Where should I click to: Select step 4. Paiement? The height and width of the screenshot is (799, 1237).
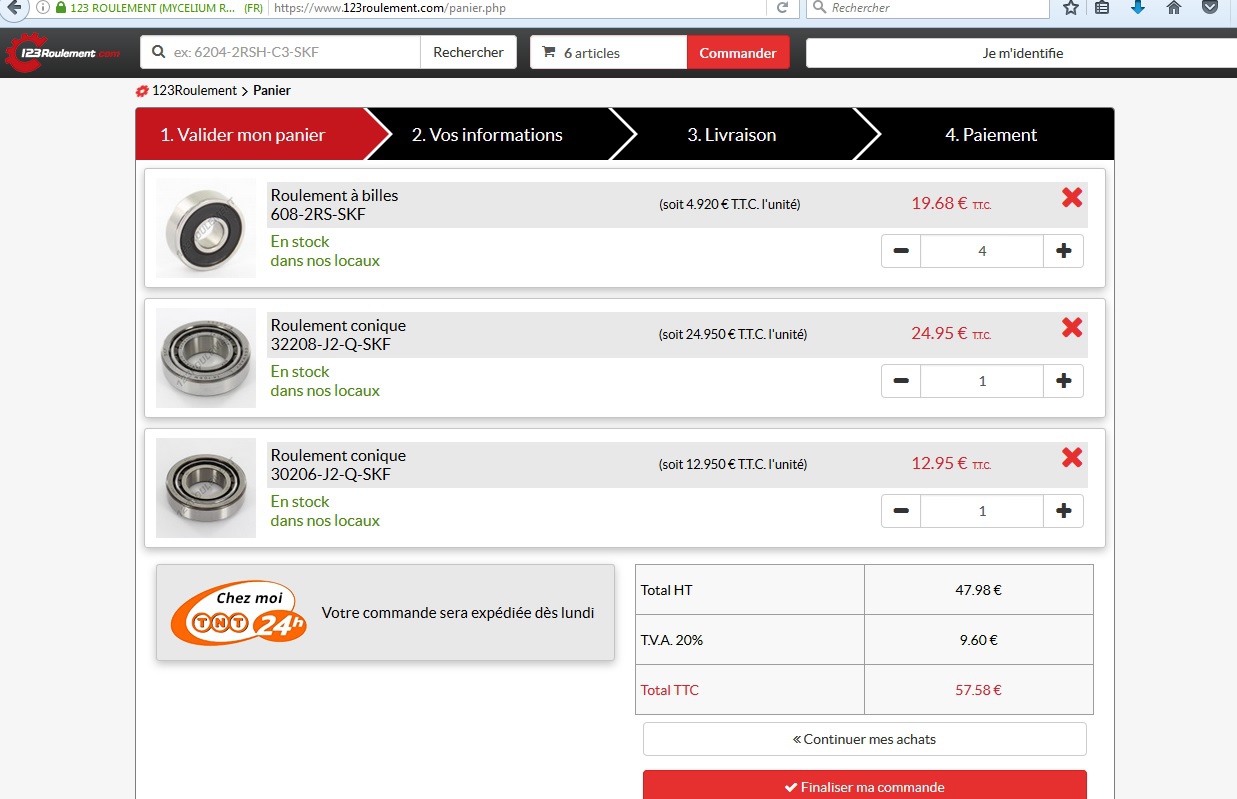click(991, 134)
